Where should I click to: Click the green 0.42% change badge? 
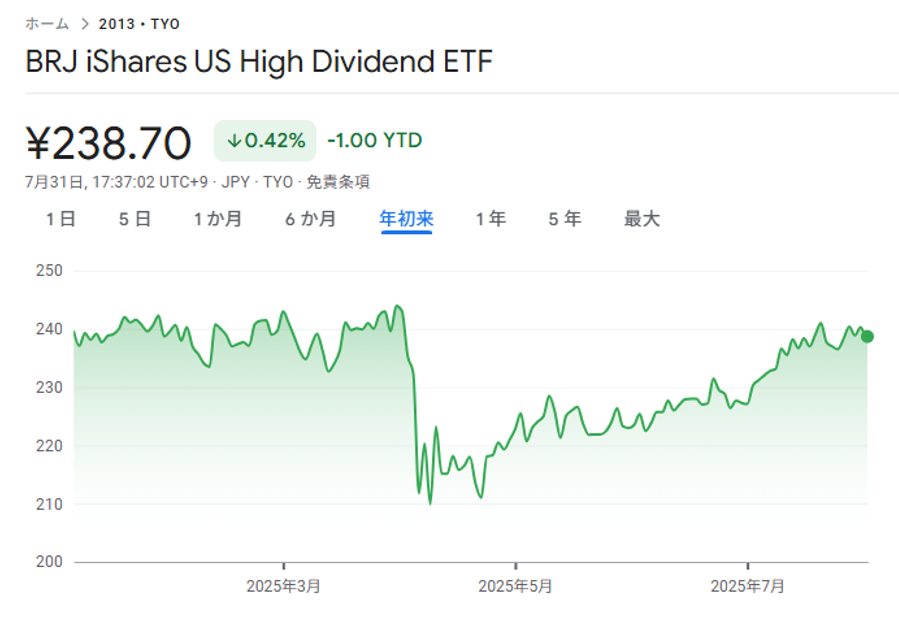coord(265,141)
